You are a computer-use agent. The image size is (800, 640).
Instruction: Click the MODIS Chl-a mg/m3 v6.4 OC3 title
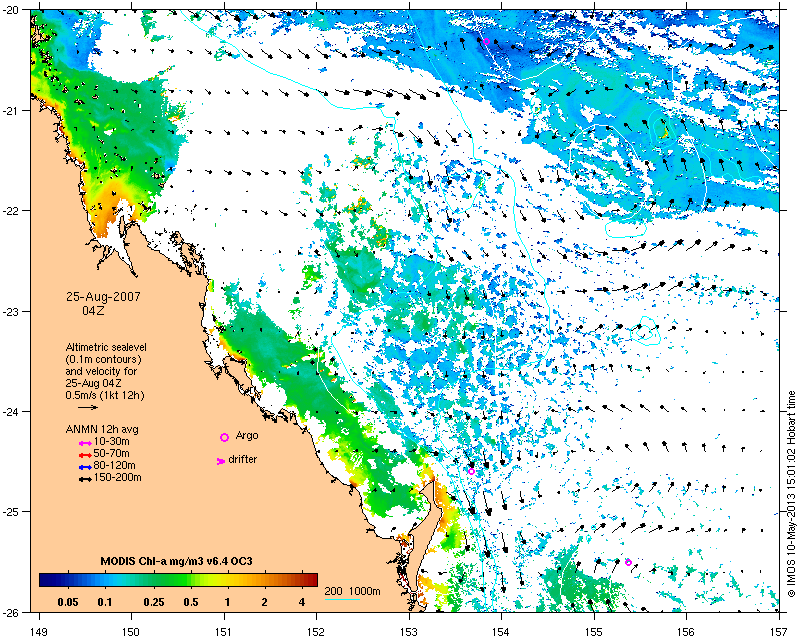177,561
